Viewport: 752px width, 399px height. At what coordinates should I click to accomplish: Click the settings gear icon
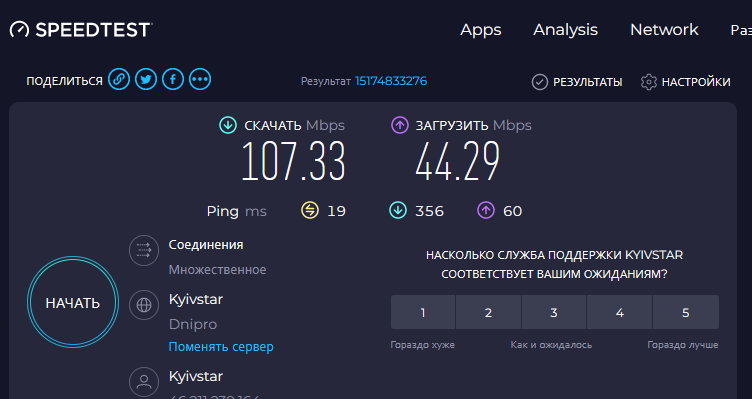pos(648,82)
